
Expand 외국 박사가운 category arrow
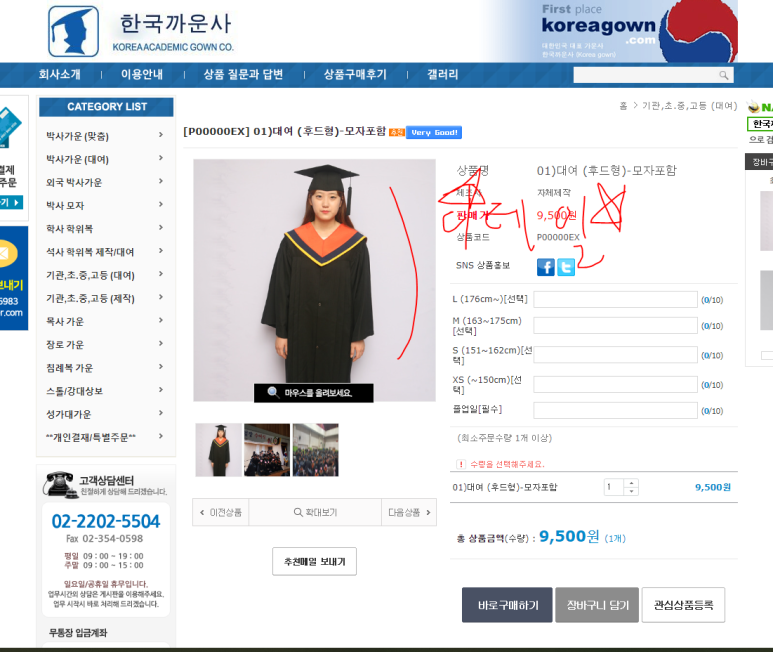(161, 181)
